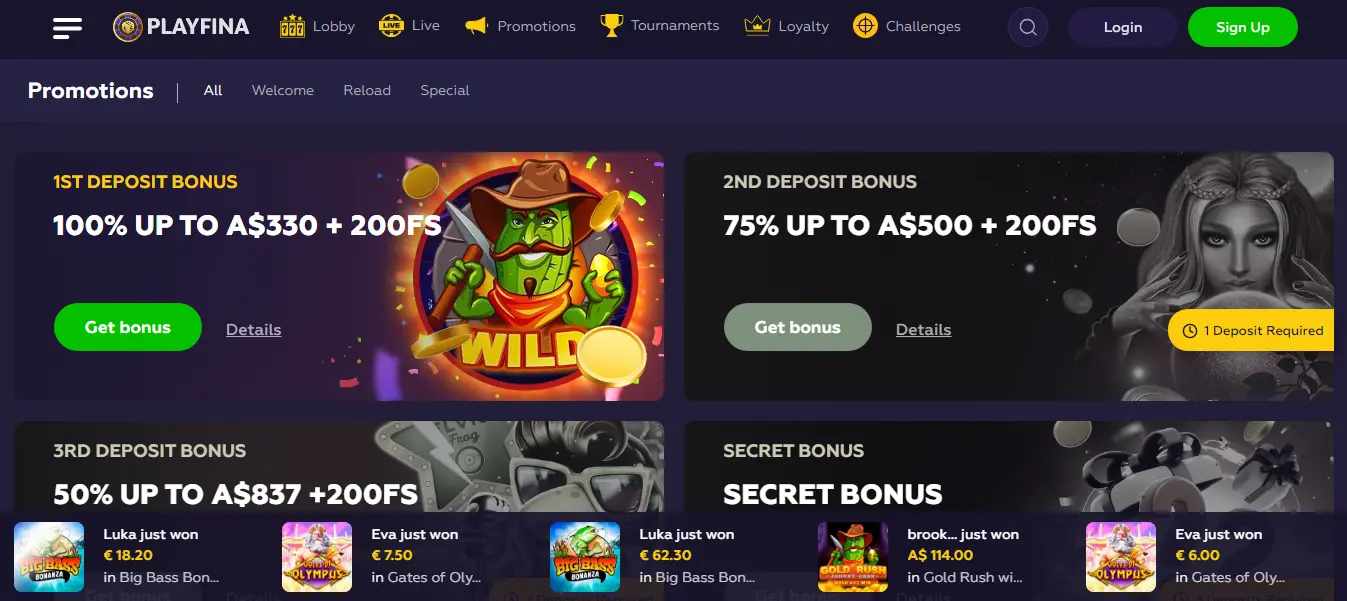The width and height of the screenshot is (1347, 601).
Task: View Details of 1st deposit bonus
Action: (x=254, y=329)
